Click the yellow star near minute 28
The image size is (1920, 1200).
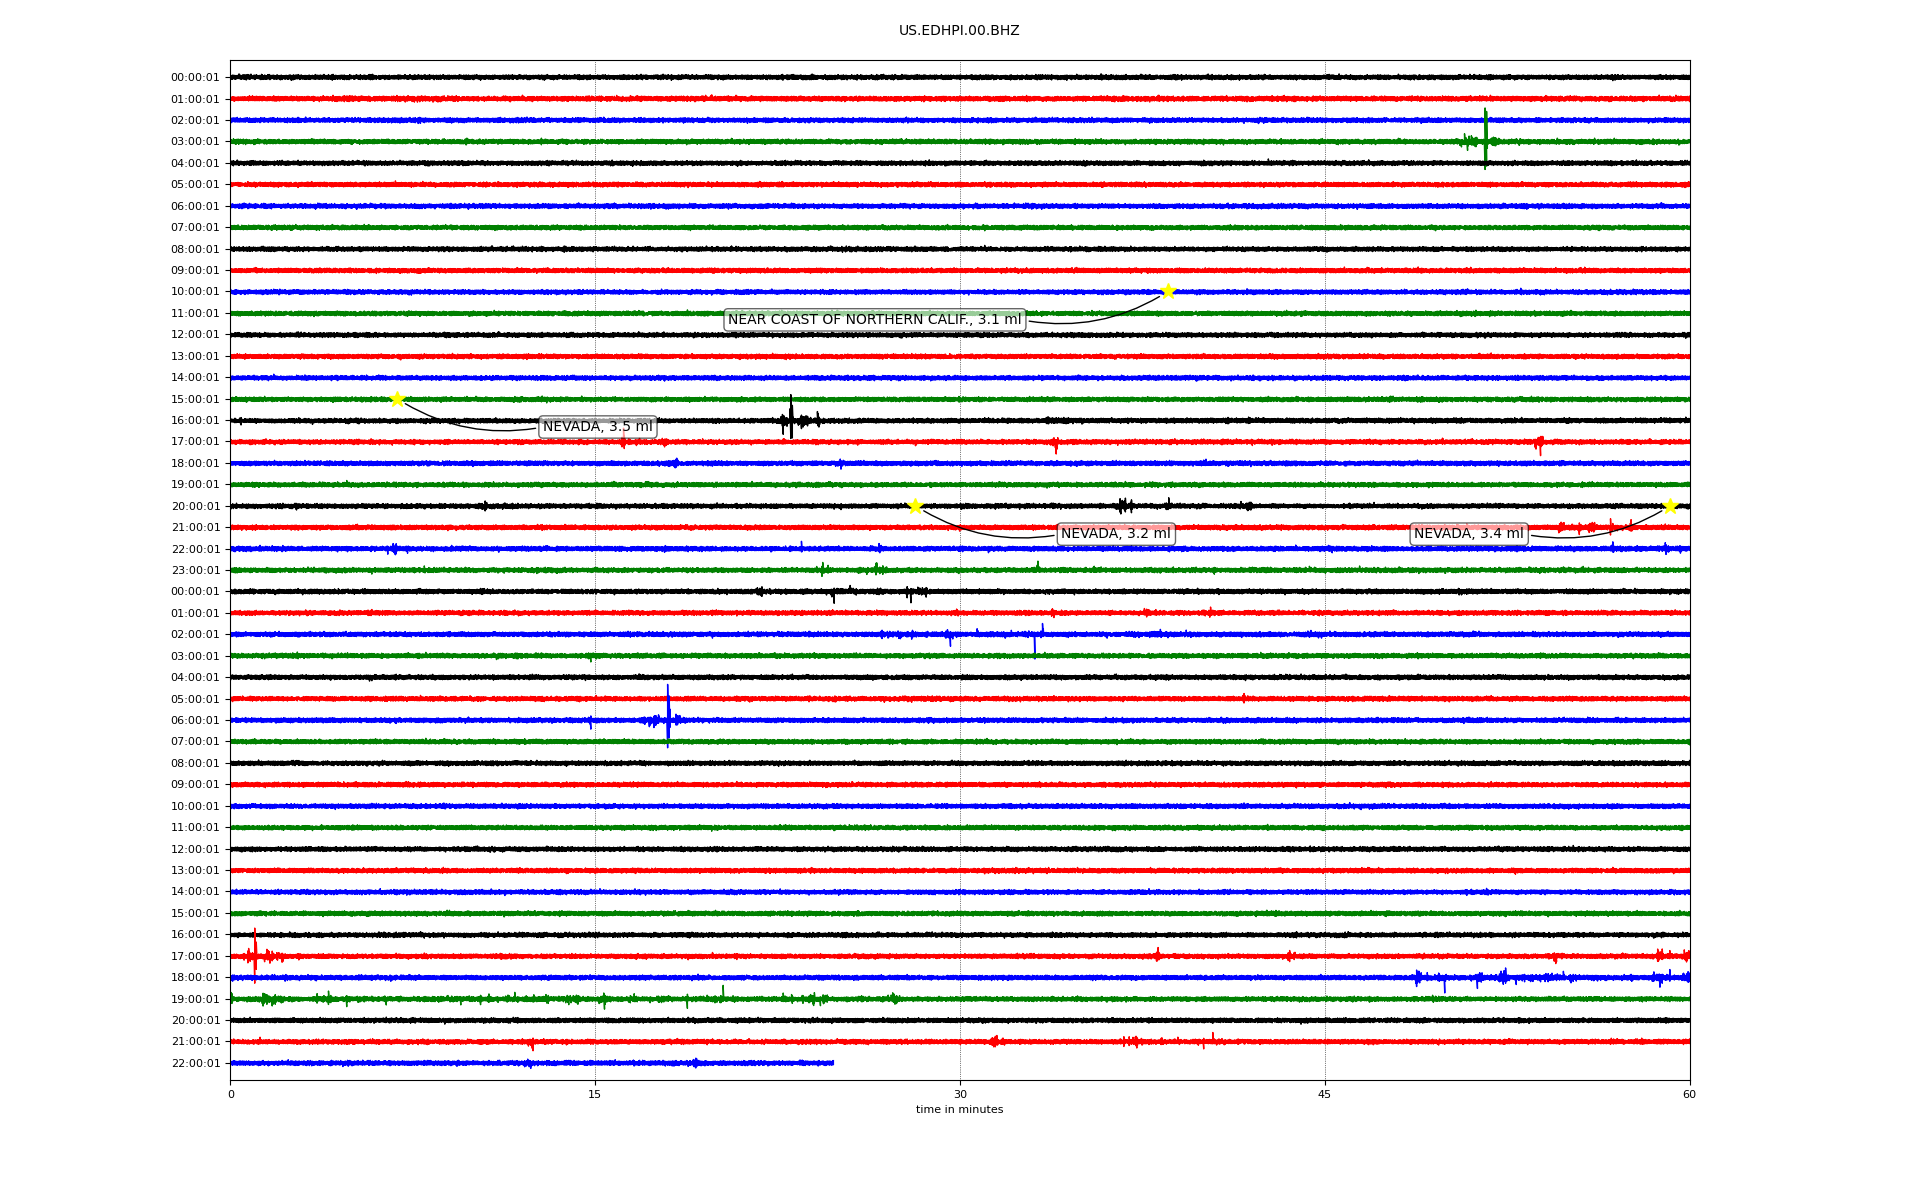tap(915, 506)
